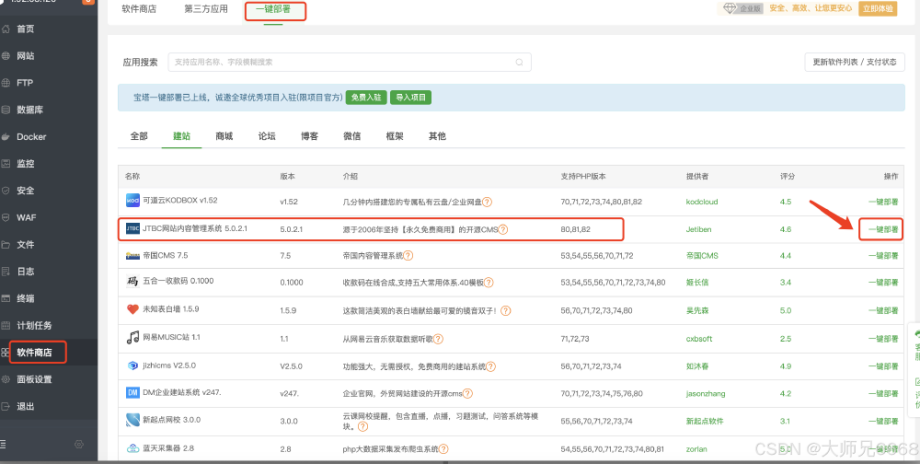Deploy 帝国CMS via 一键部署 link
Viewport: 920px width, 464px height.
click(x=883, y=256)
